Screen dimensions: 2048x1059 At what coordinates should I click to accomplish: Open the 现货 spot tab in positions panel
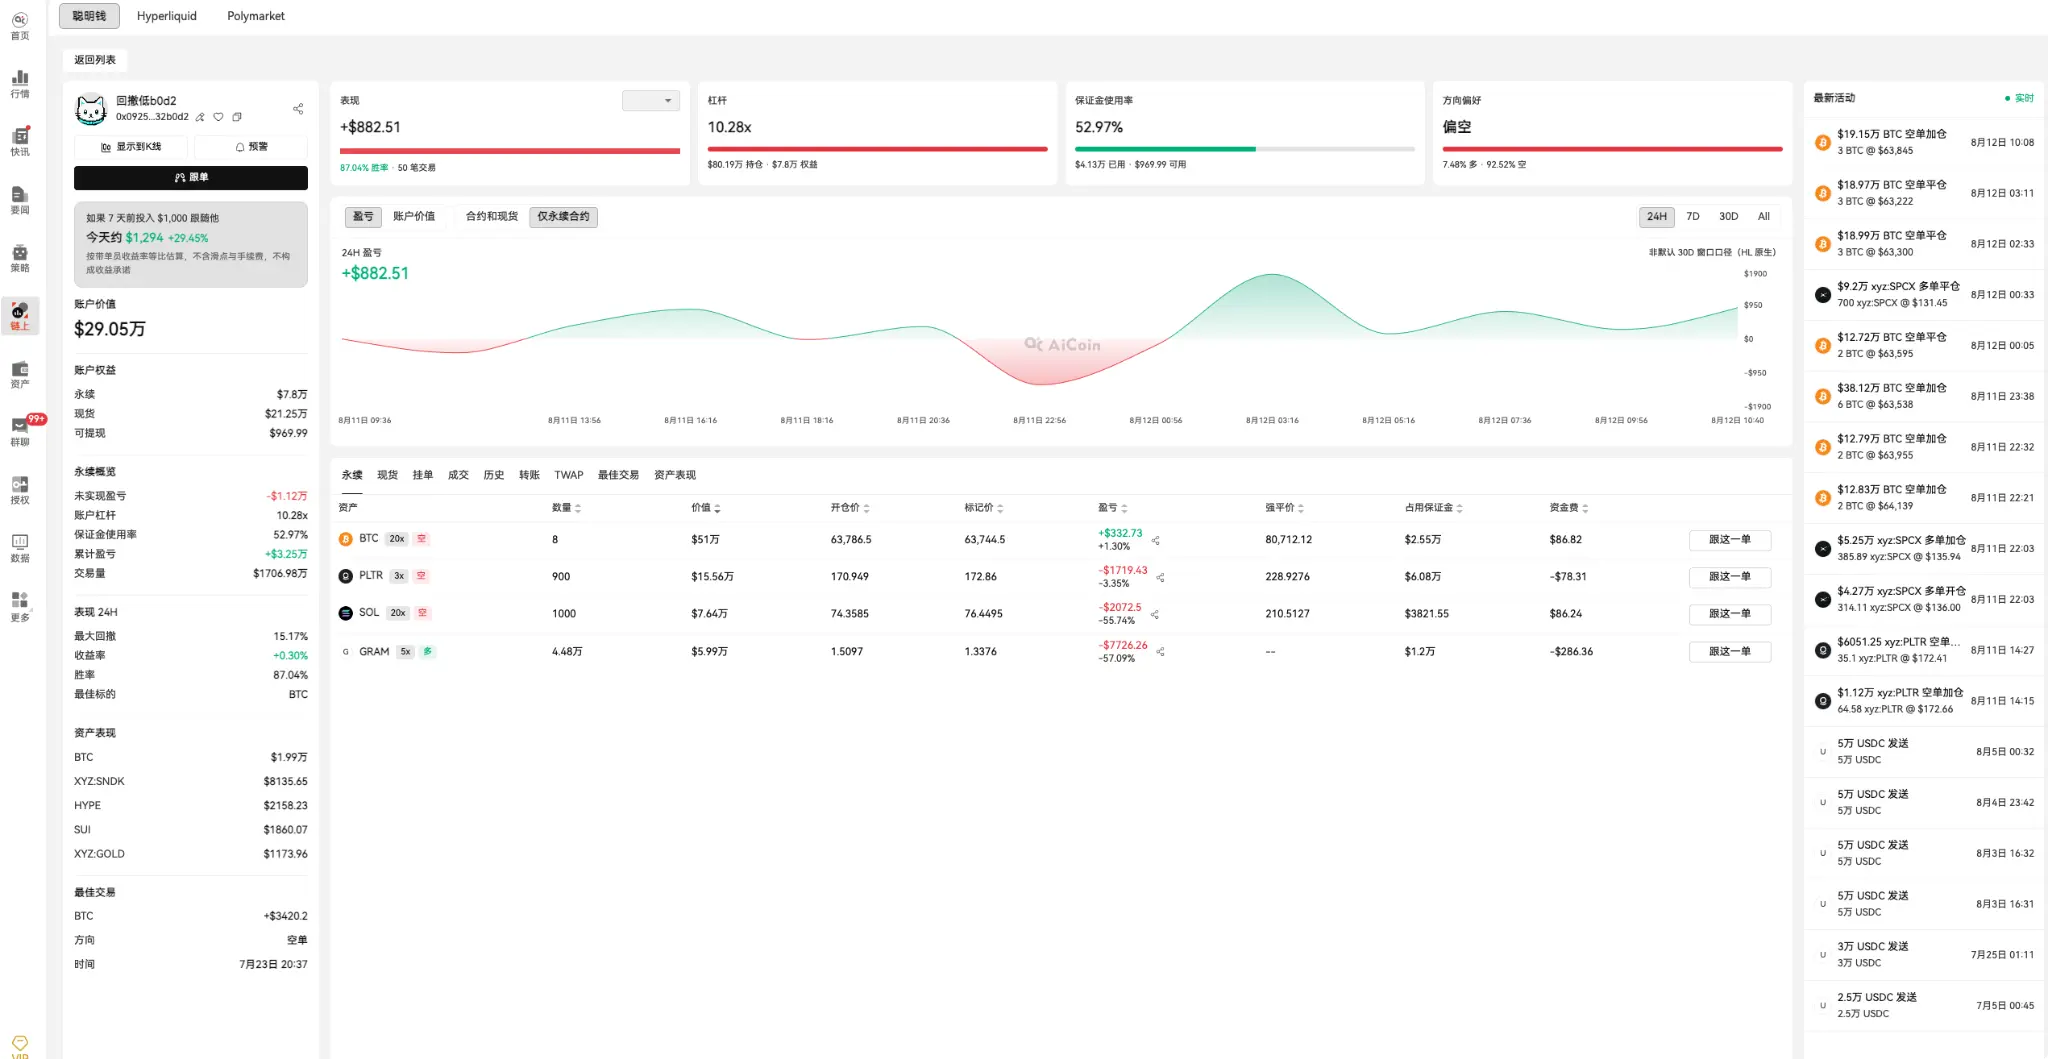tap(387, 475)
